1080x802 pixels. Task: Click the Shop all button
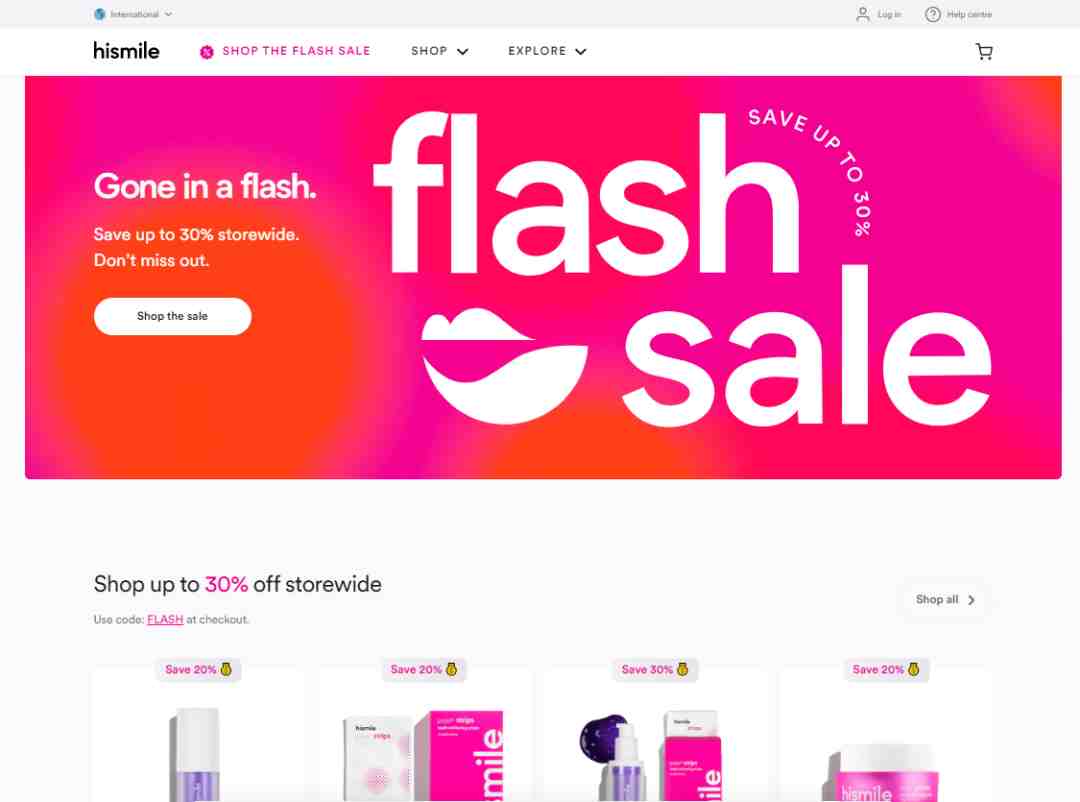[x=945, y=599]
